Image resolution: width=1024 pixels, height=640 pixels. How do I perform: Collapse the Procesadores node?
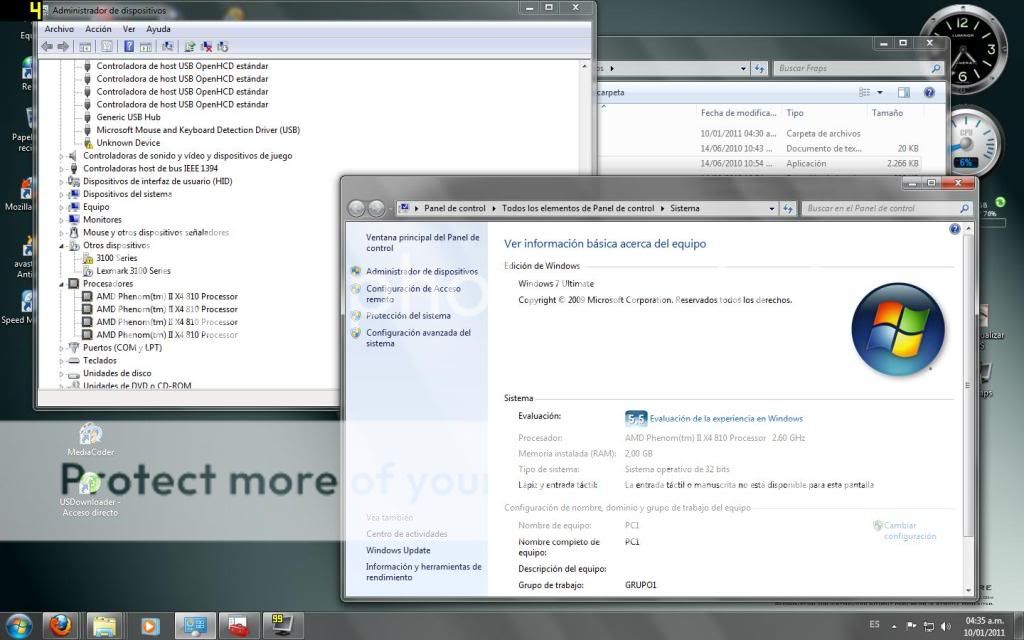[62, 284]
